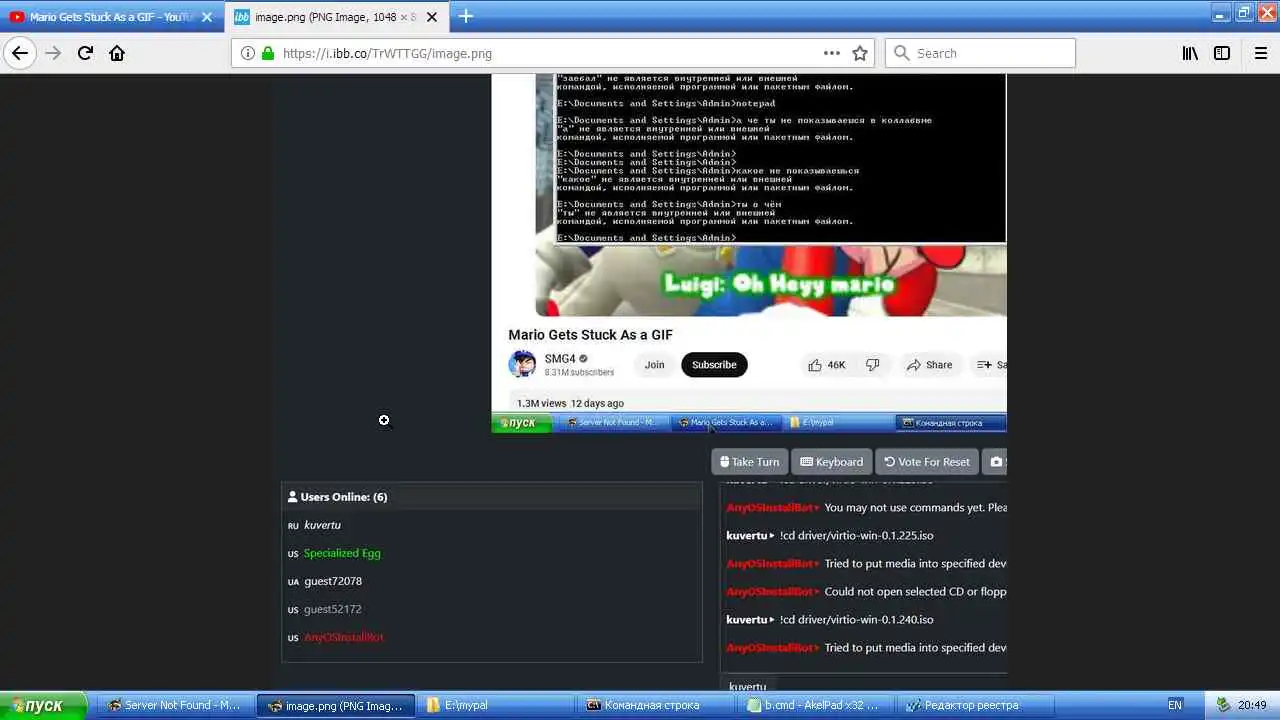This screenshot has width=1280, height=720.
Task: Click the Luigi: Oh Heyy mario subtitle
Action: pyautogui.click(x=779, y=285)
